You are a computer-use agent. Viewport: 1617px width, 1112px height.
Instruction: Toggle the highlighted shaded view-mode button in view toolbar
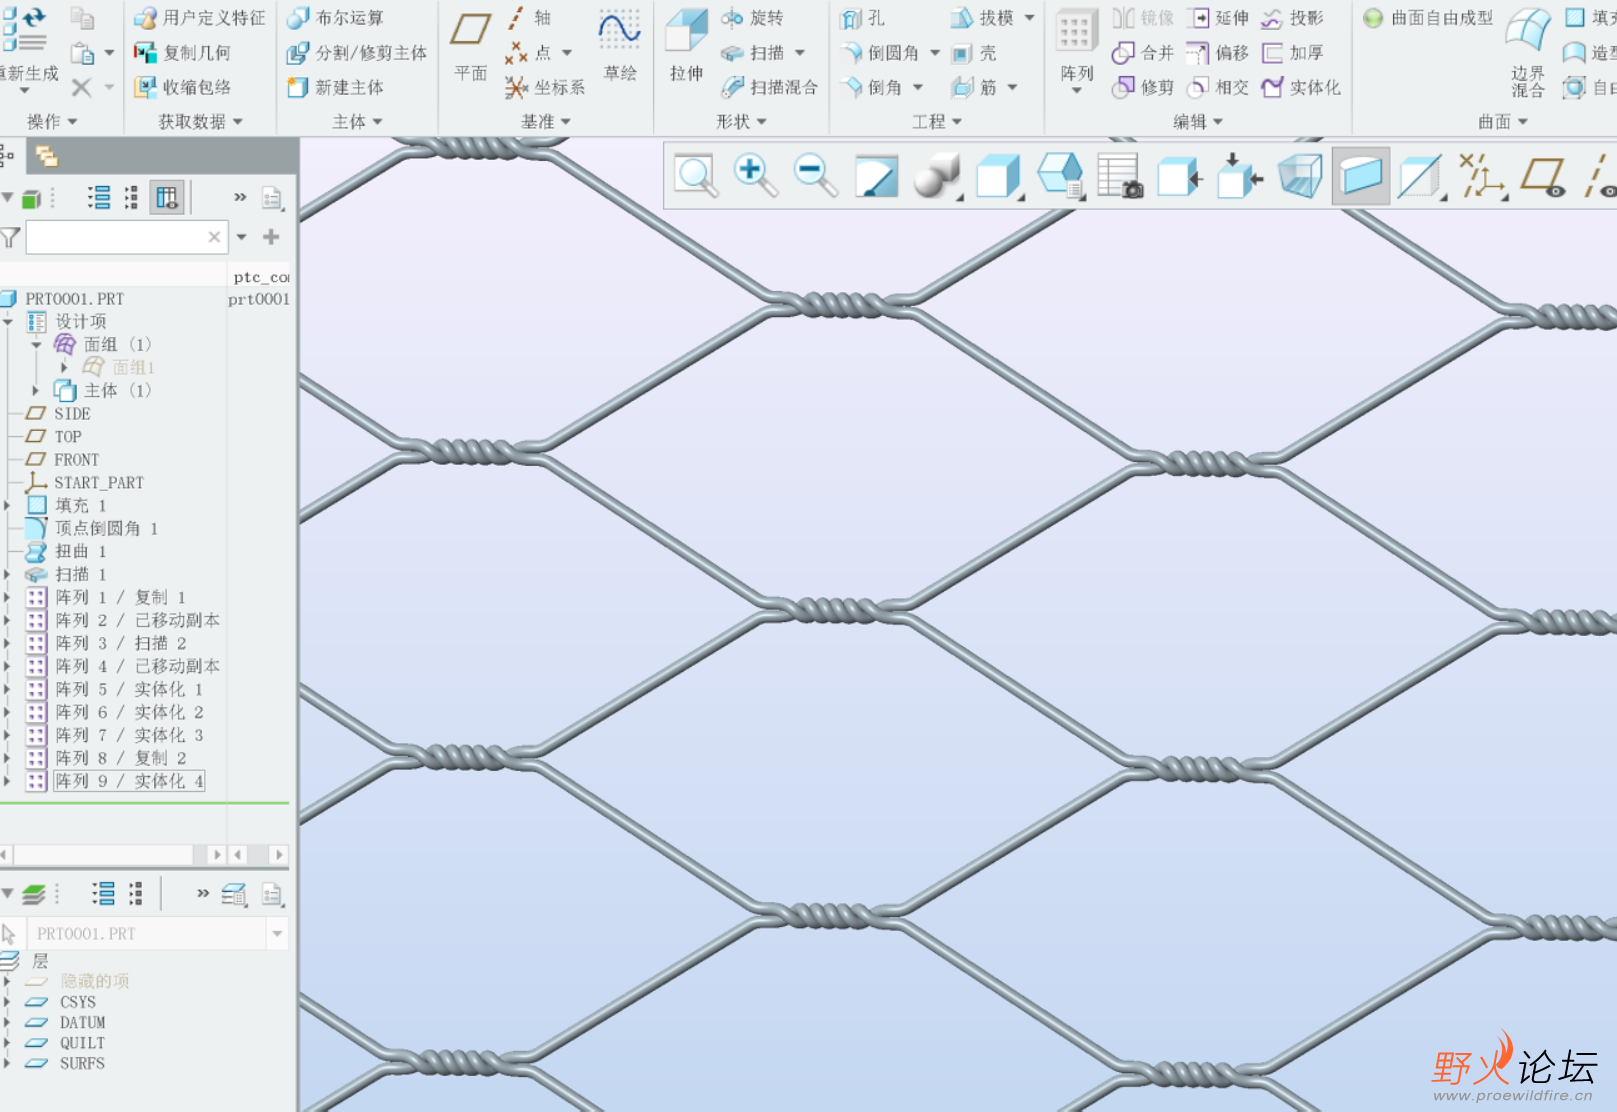[x=1360, y=176]
